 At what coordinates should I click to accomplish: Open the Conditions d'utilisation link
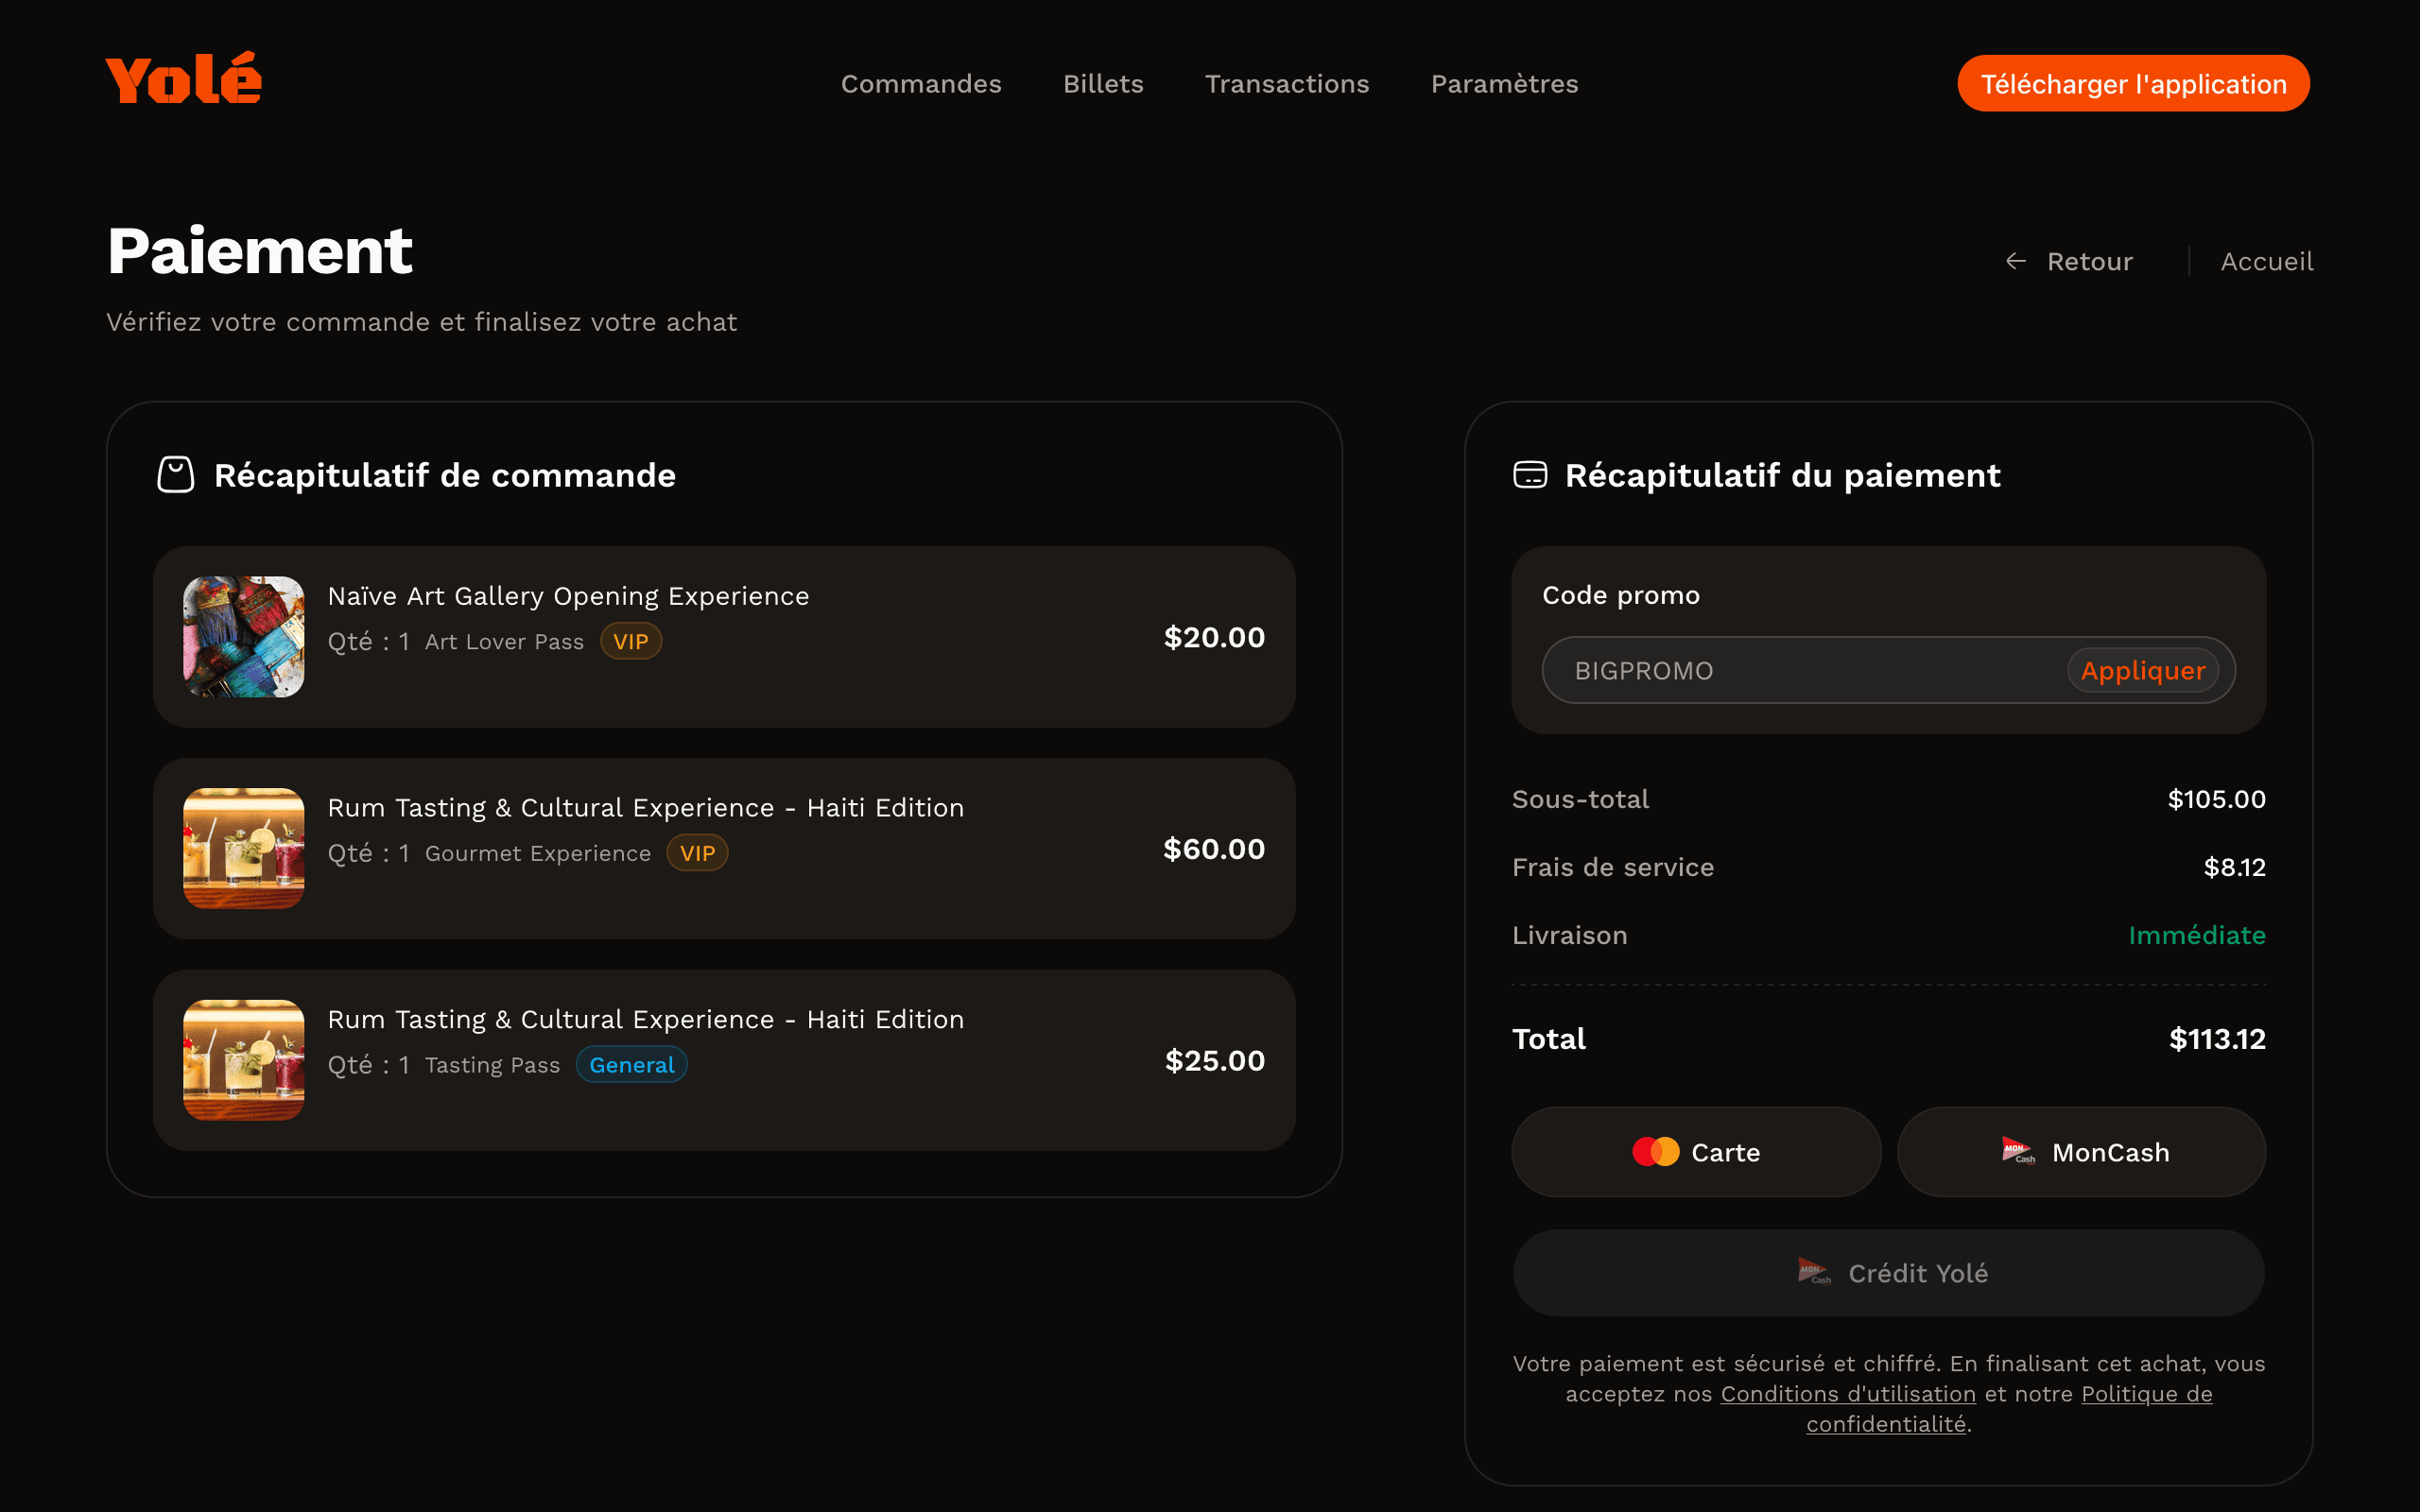pyautogui.click(x=1847, y=1394)
